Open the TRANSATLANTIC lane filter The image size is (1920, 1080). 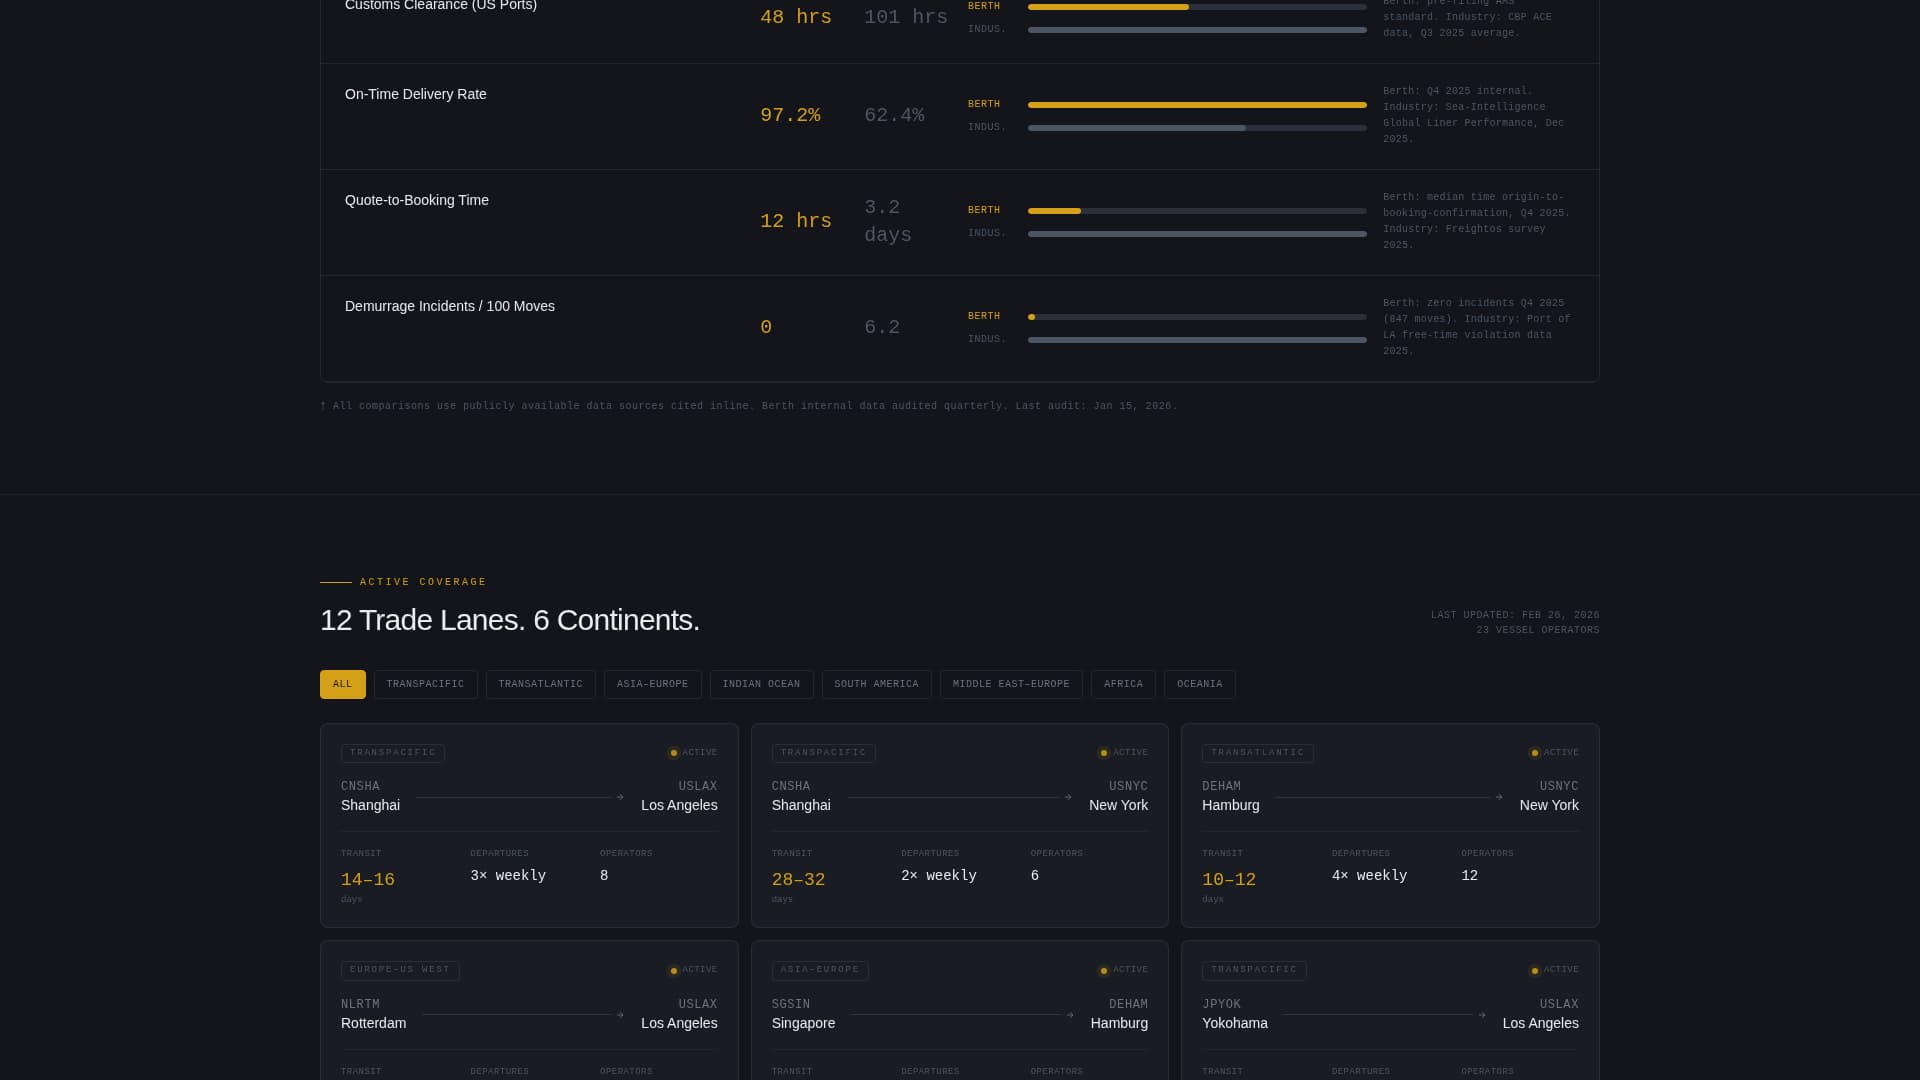click(x=540, y=684)
